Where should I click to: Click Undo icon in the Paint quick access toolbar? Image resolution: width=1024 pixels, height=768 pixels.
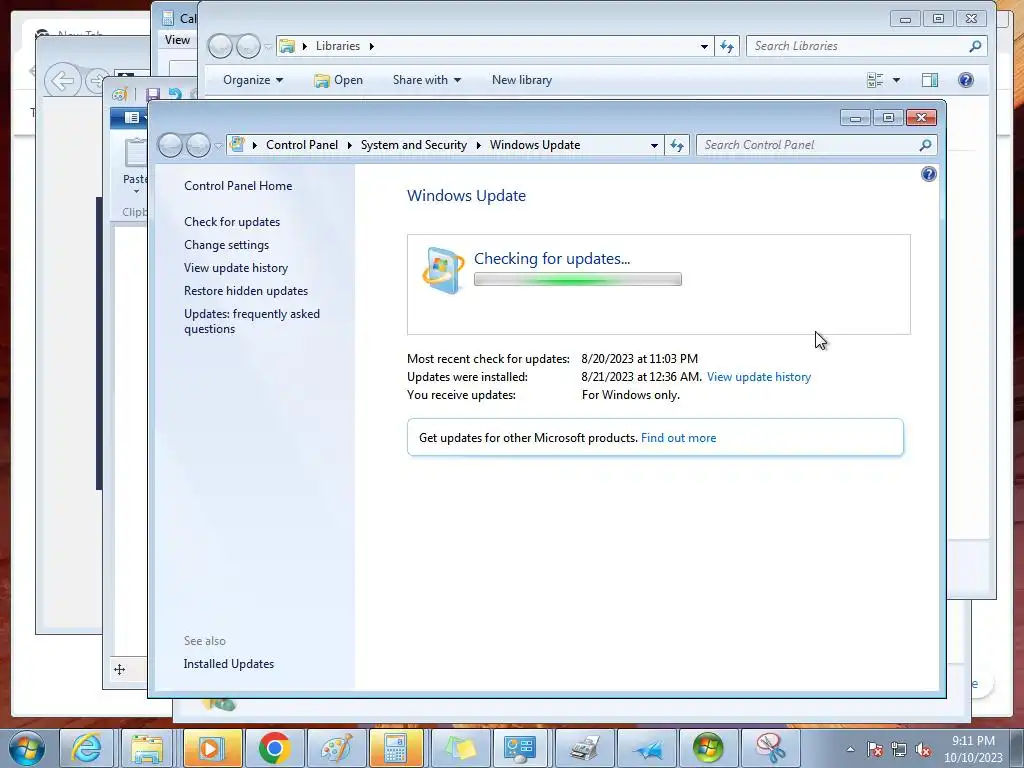(x=175, y=95)
